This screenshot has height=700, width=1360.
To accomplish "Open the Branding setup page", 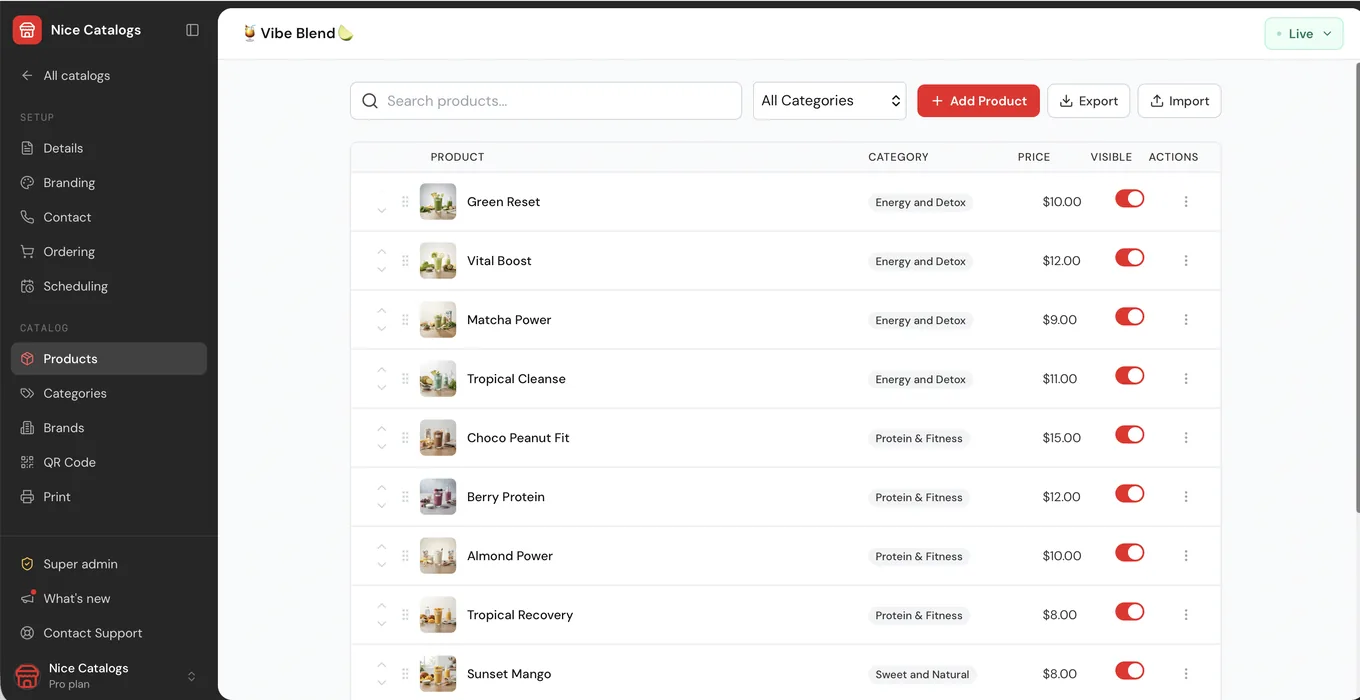I will [109, 183].
